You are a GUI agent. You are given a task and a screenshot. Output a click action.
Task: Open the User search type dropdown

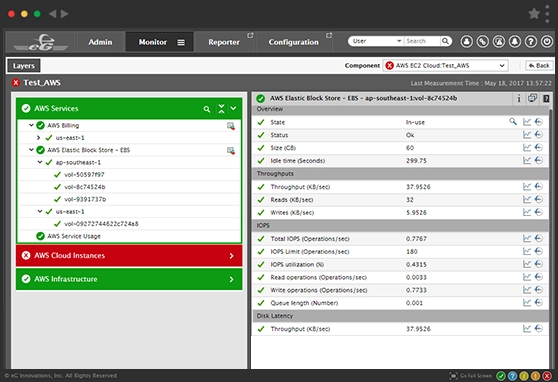pyautogui.click(x=377, y=41)
